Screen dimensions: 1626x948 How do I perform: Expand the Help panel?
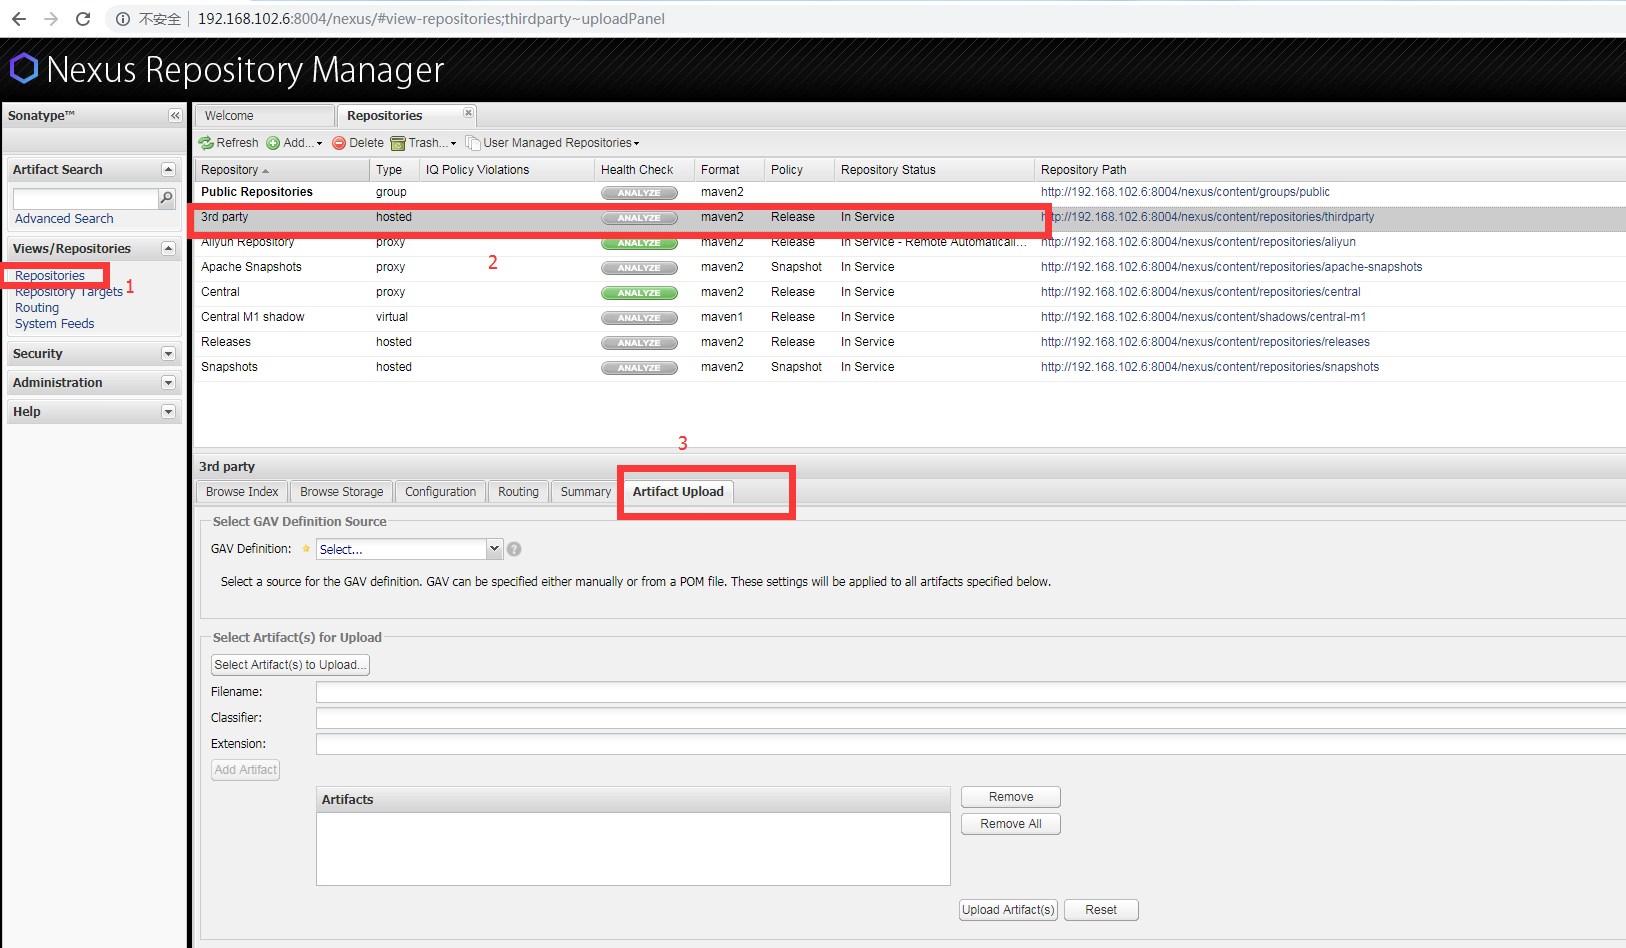coord(168,412)
